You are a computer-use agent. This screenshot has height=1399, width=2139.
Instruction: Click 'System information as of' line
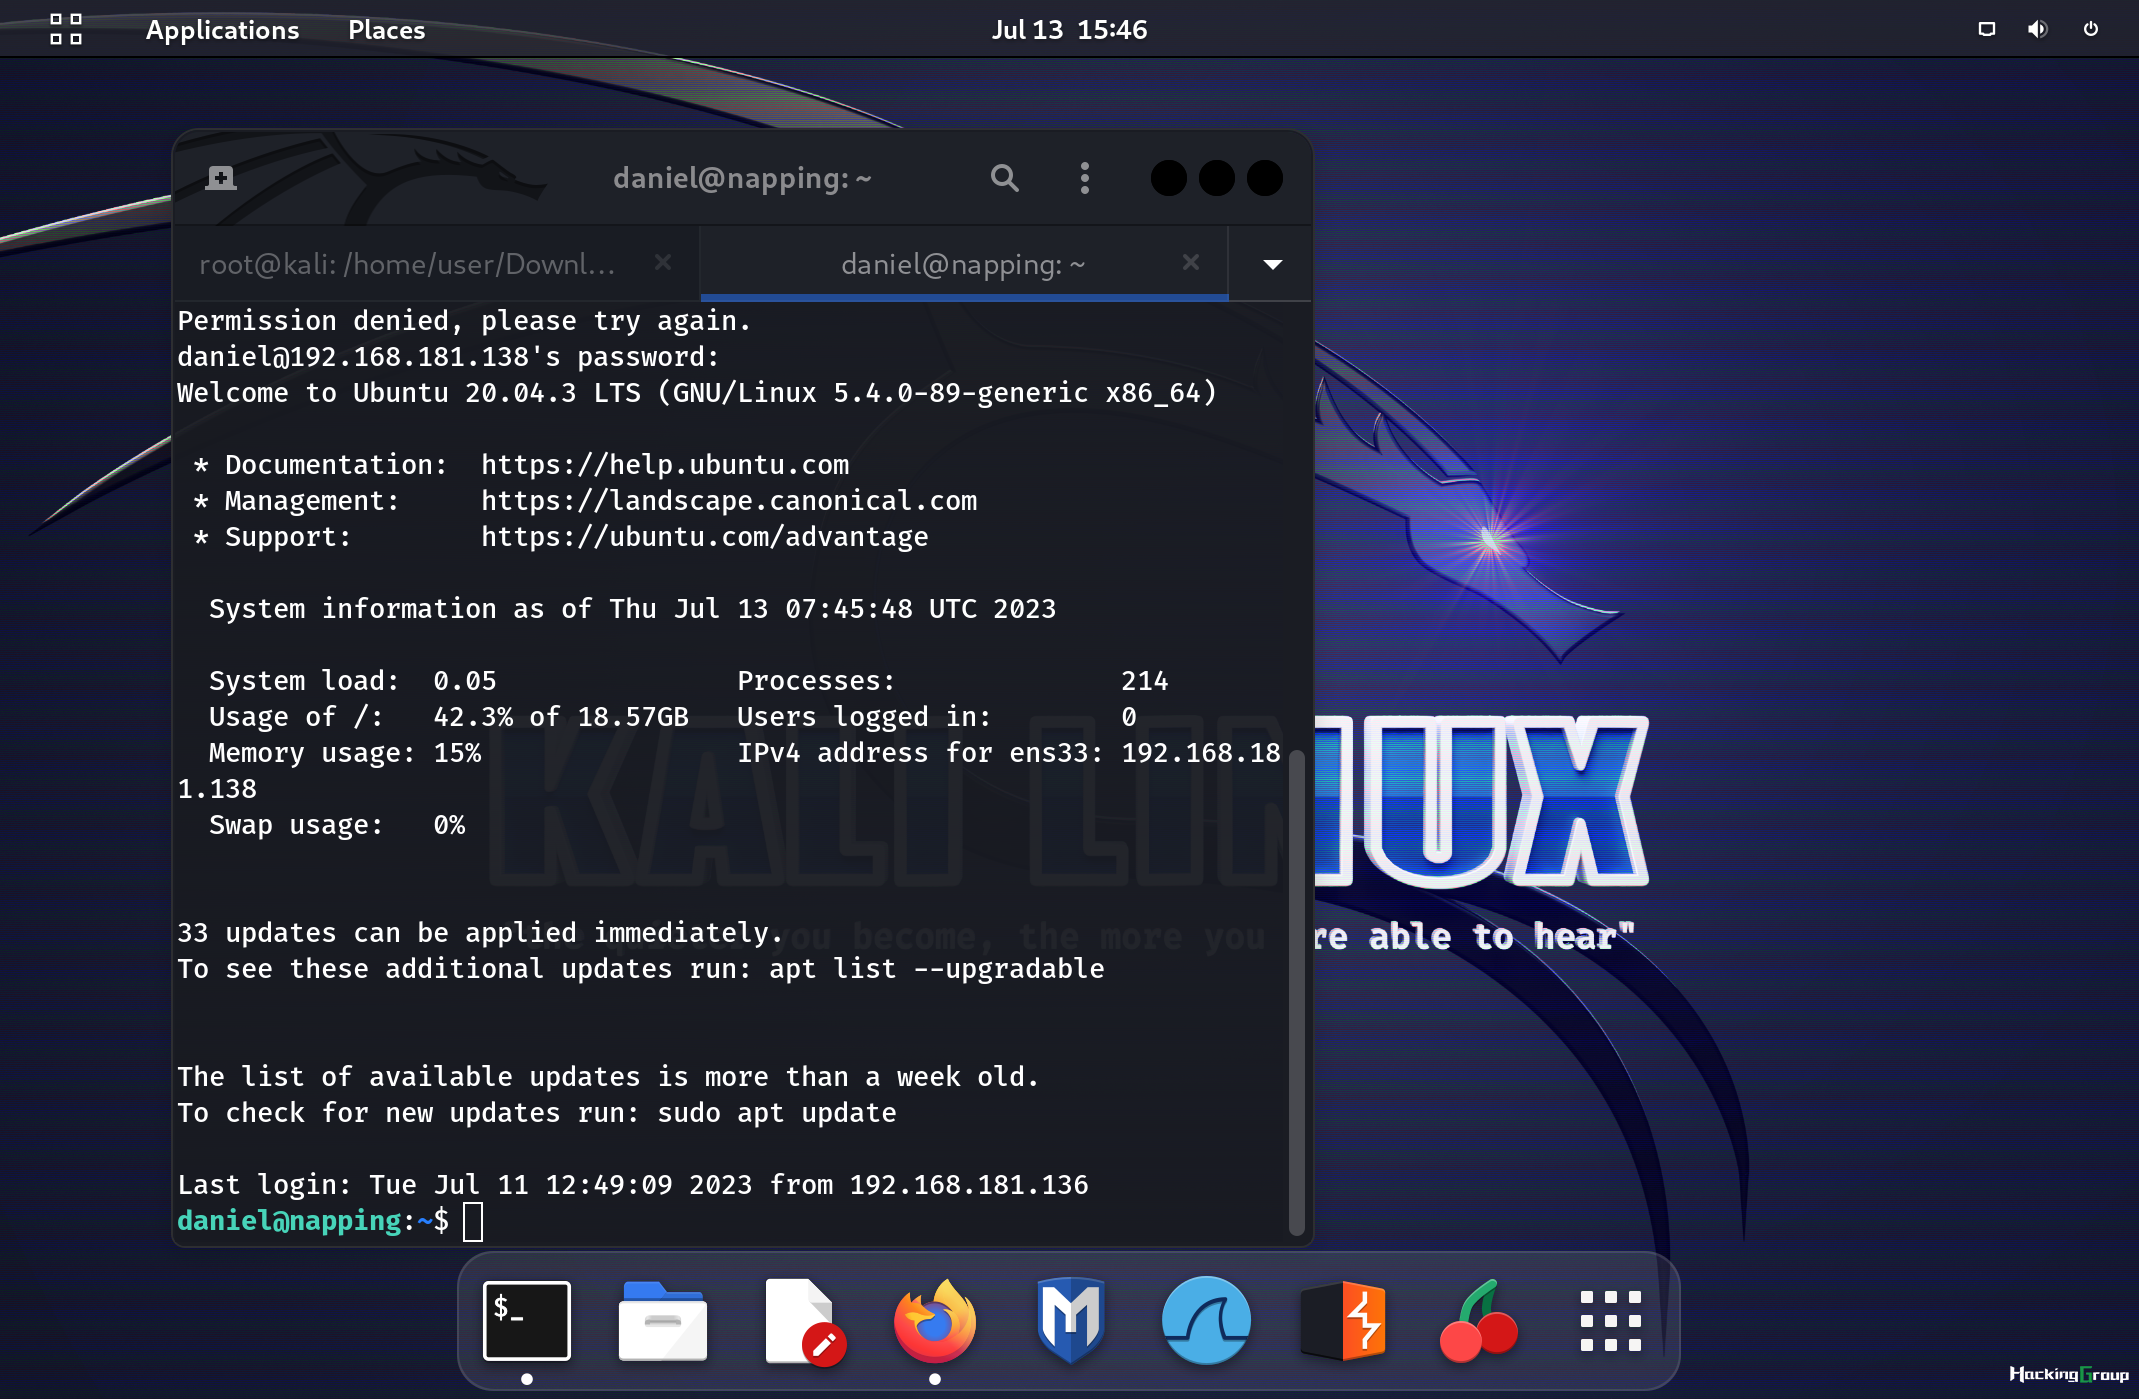tap(633, 609)
